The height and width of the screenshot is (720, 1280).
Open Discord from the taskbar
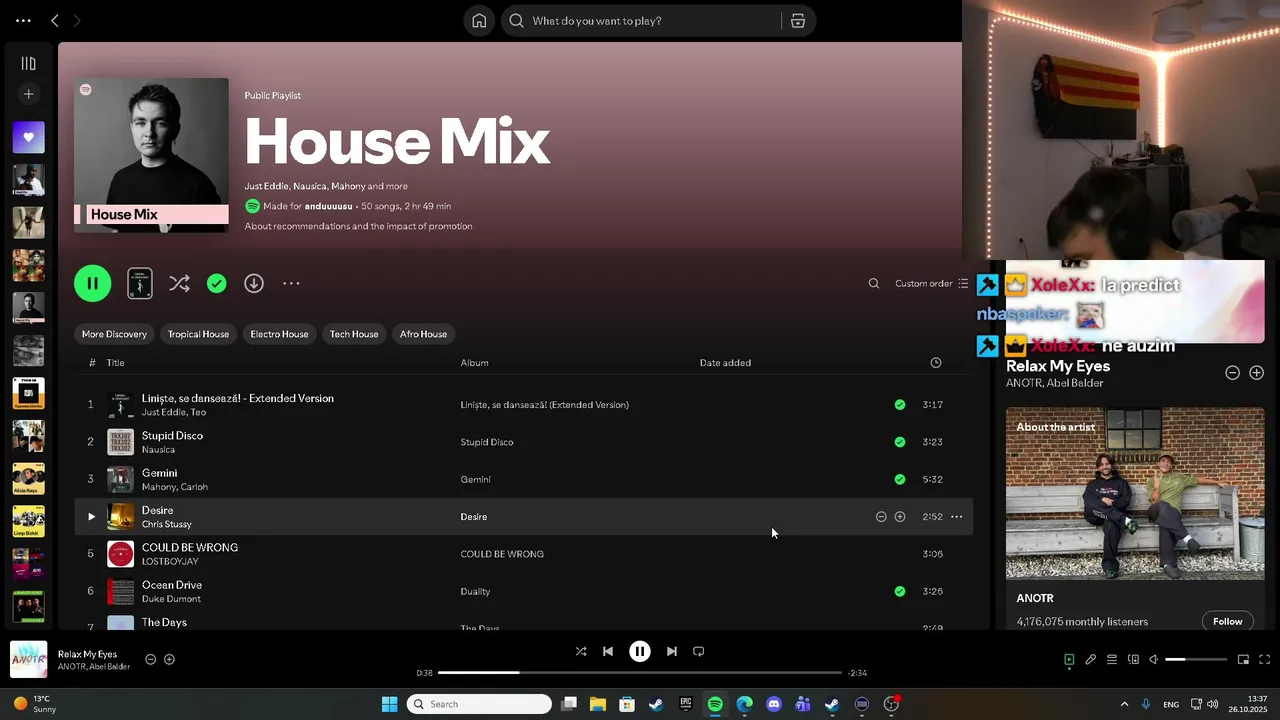tap(773, 704)
